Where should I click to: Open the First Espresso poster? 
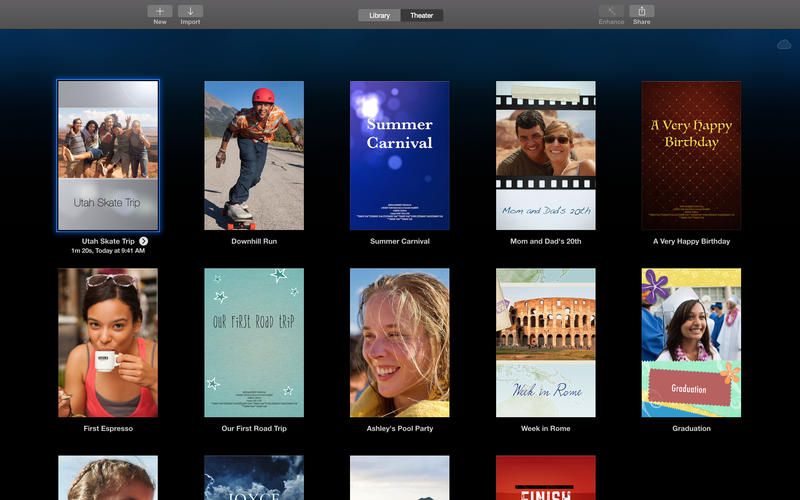pyautogui.click(x=108, y=342)
